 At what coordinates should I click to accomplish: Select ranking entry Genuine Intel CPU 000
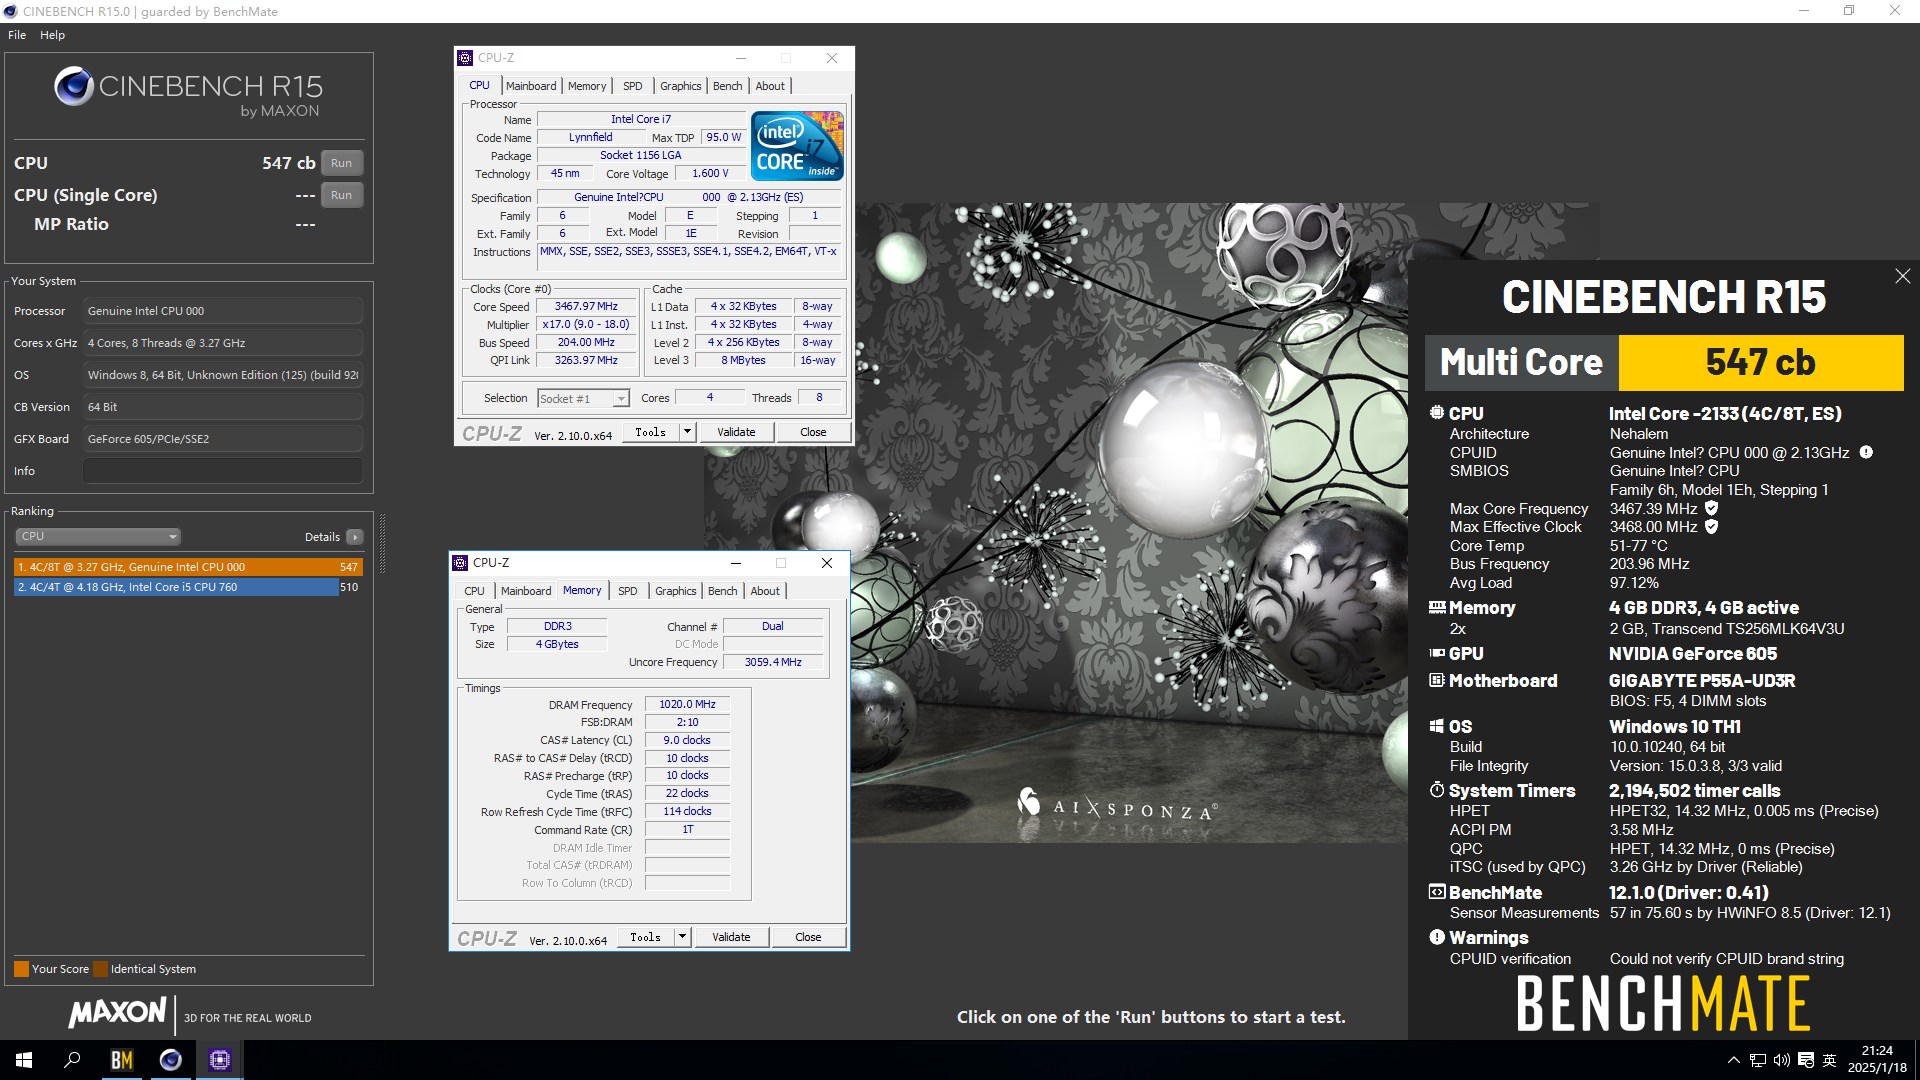pyautogui.click(x=188, y=567)
